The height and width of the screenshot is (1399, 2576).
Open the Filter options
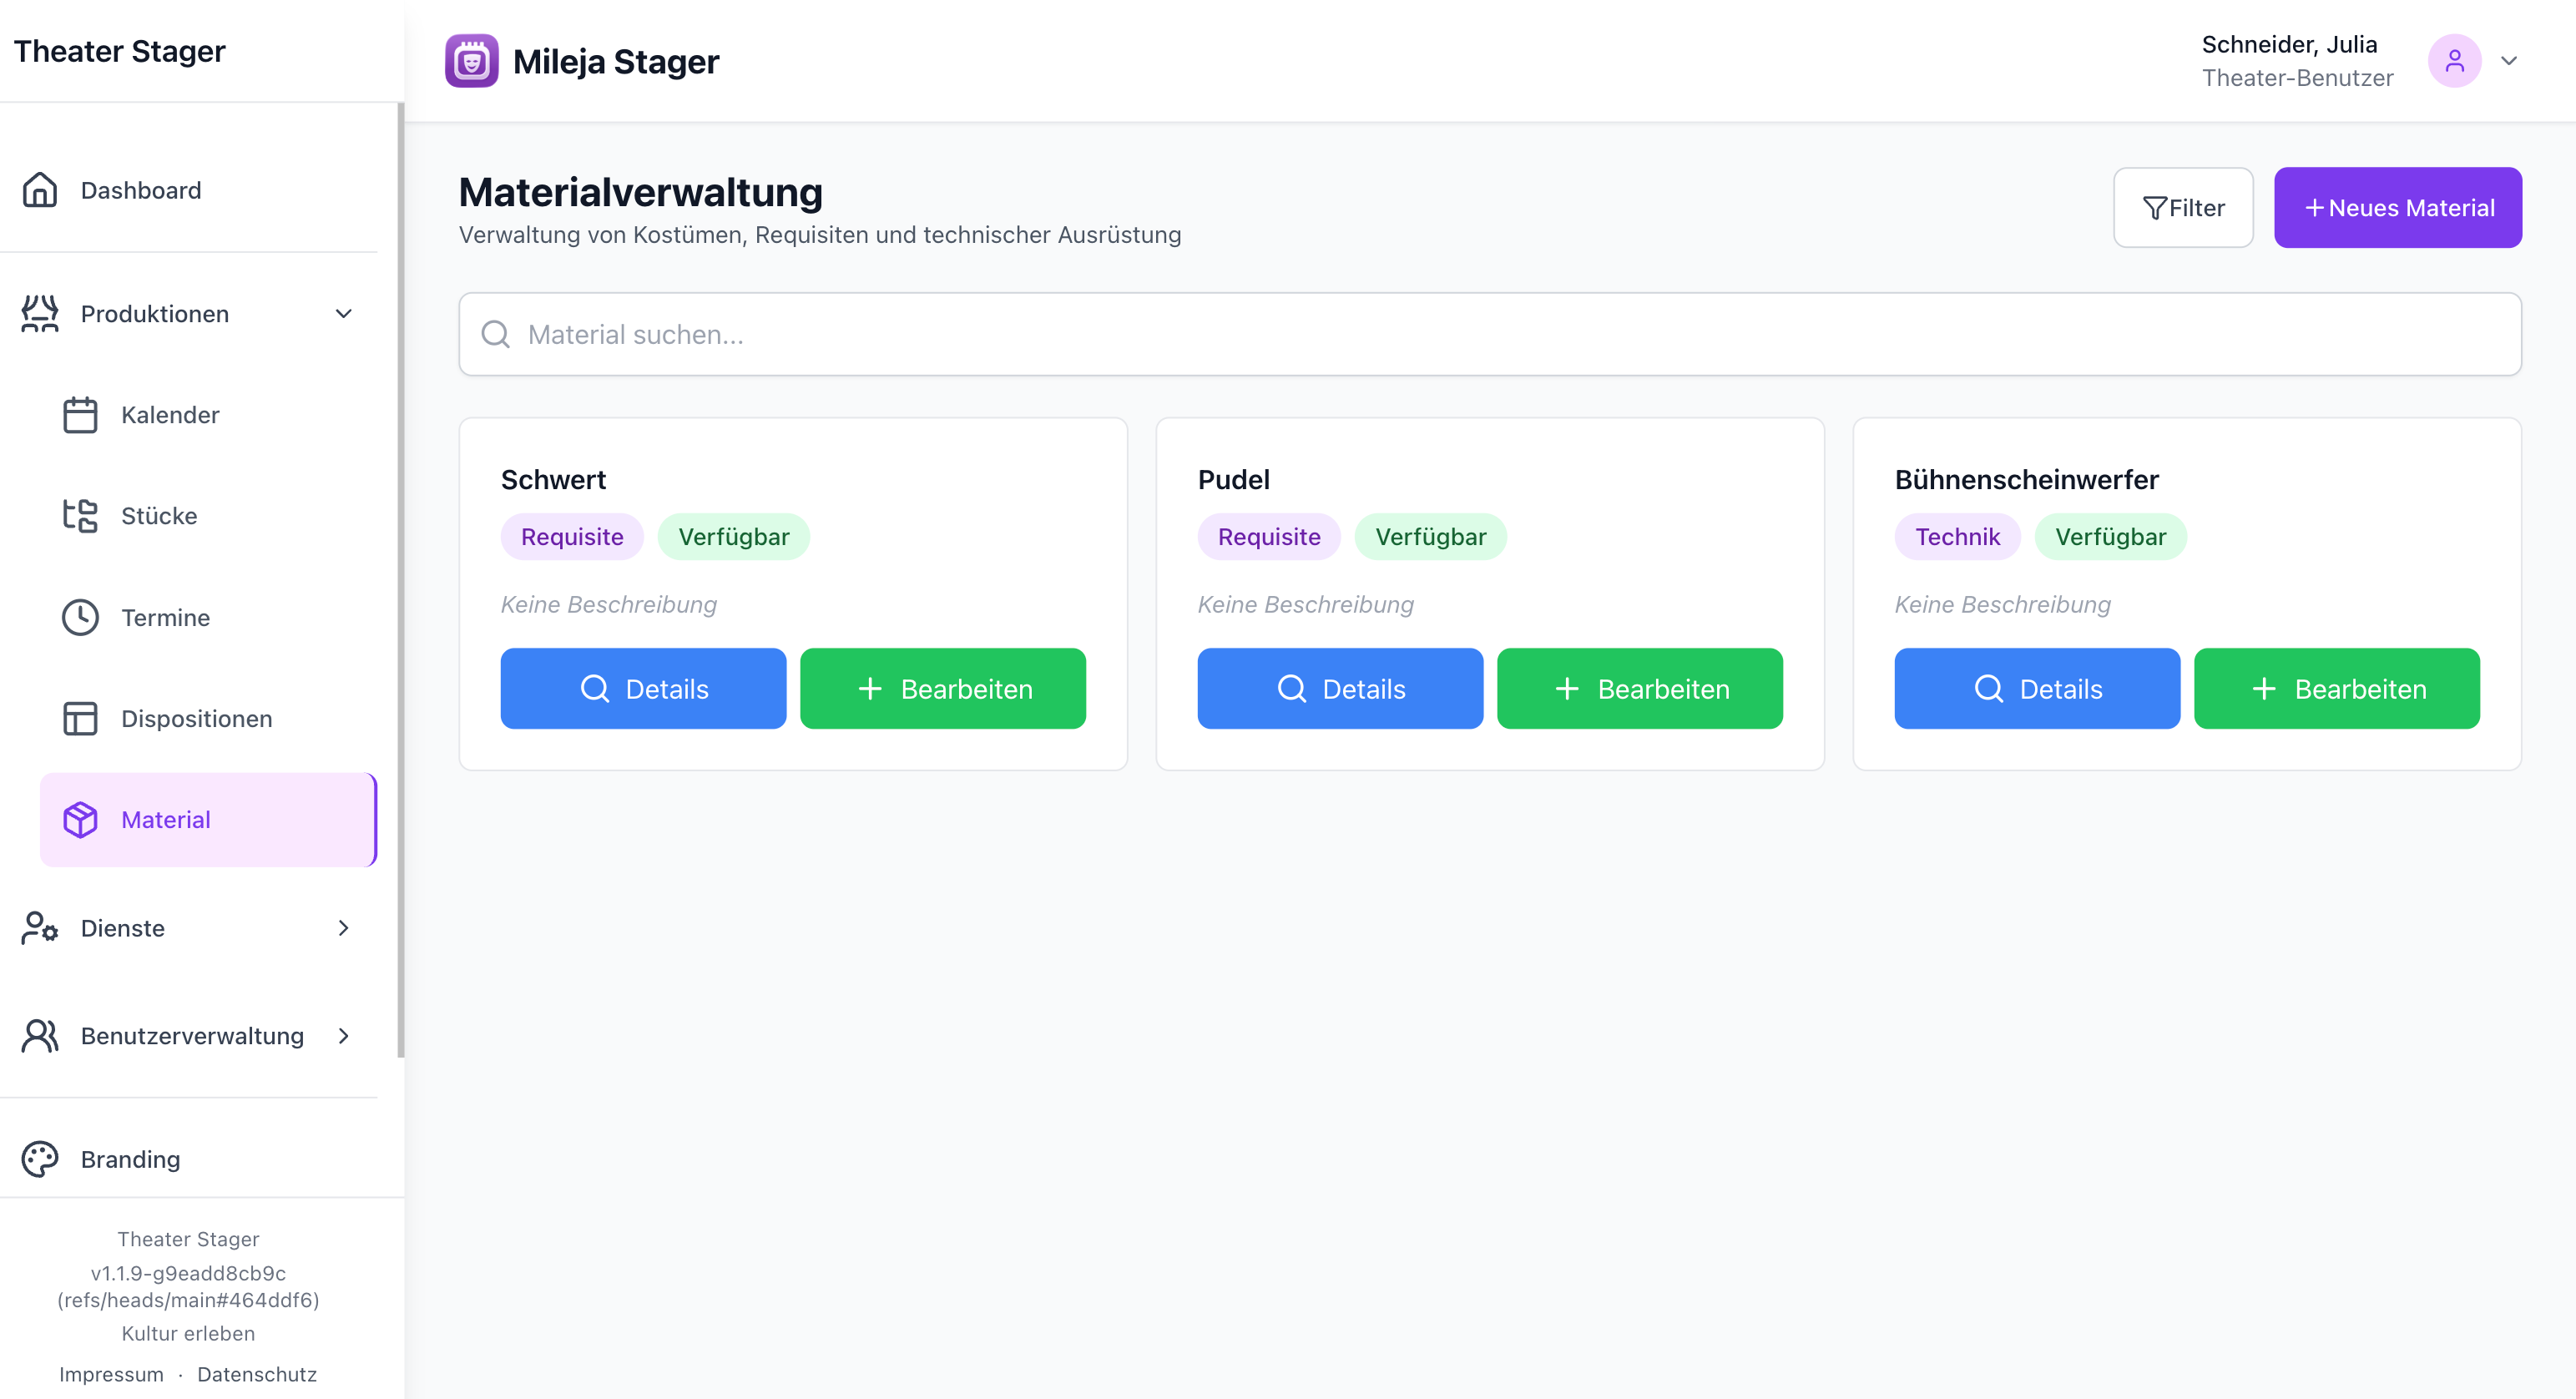pyautogui.click(x=2182, y=208)
